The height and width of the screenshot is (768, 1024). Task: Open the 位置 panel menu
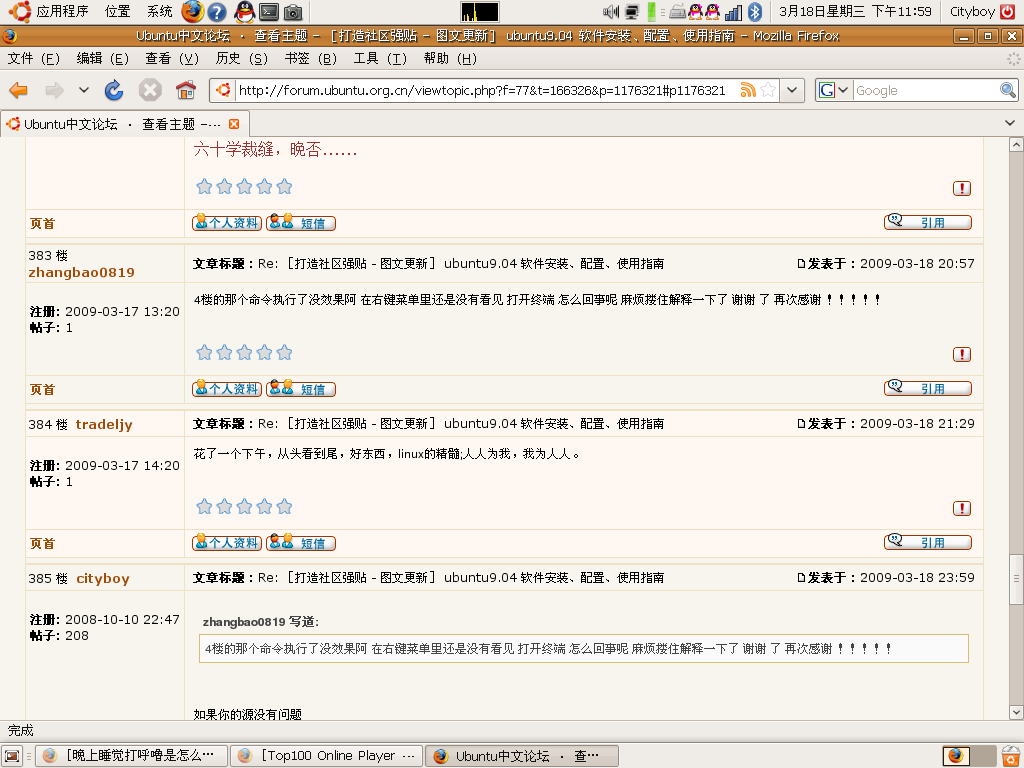pyautogui.click(x=118, y=12)
